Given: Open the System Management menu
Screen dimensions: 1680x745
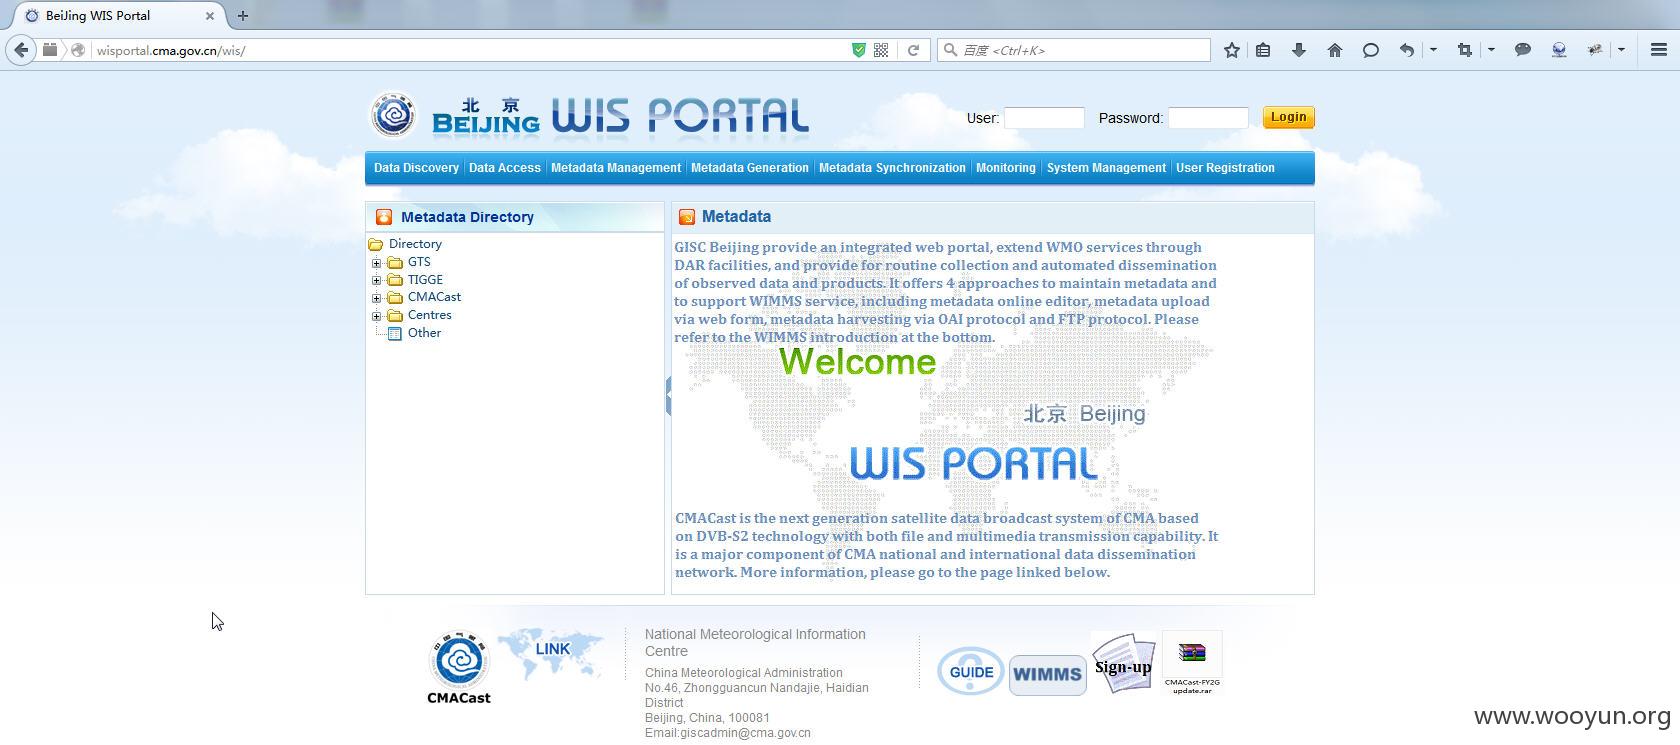Looking at the screenshot, I should click(1106, 168).
